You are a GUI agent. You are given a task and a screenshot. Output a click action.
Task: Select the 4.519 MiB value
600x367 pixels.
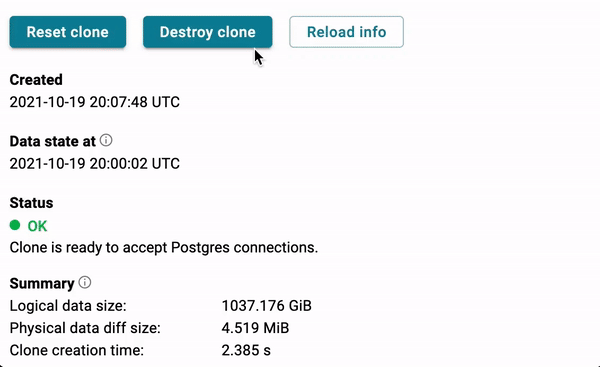click(255, 328)
